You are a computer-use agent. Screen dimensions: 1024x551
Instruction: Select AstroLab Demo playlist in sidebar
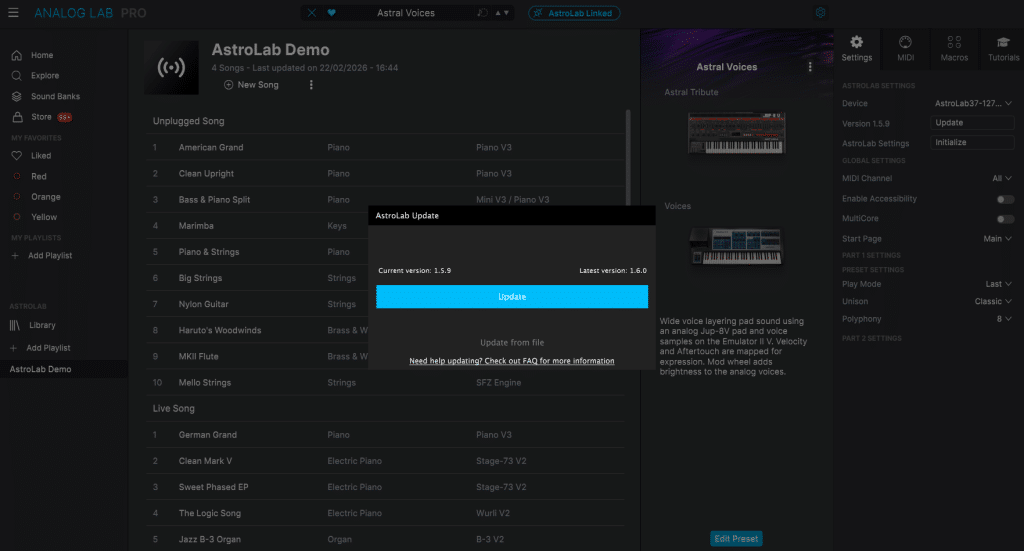pos(64,369)
